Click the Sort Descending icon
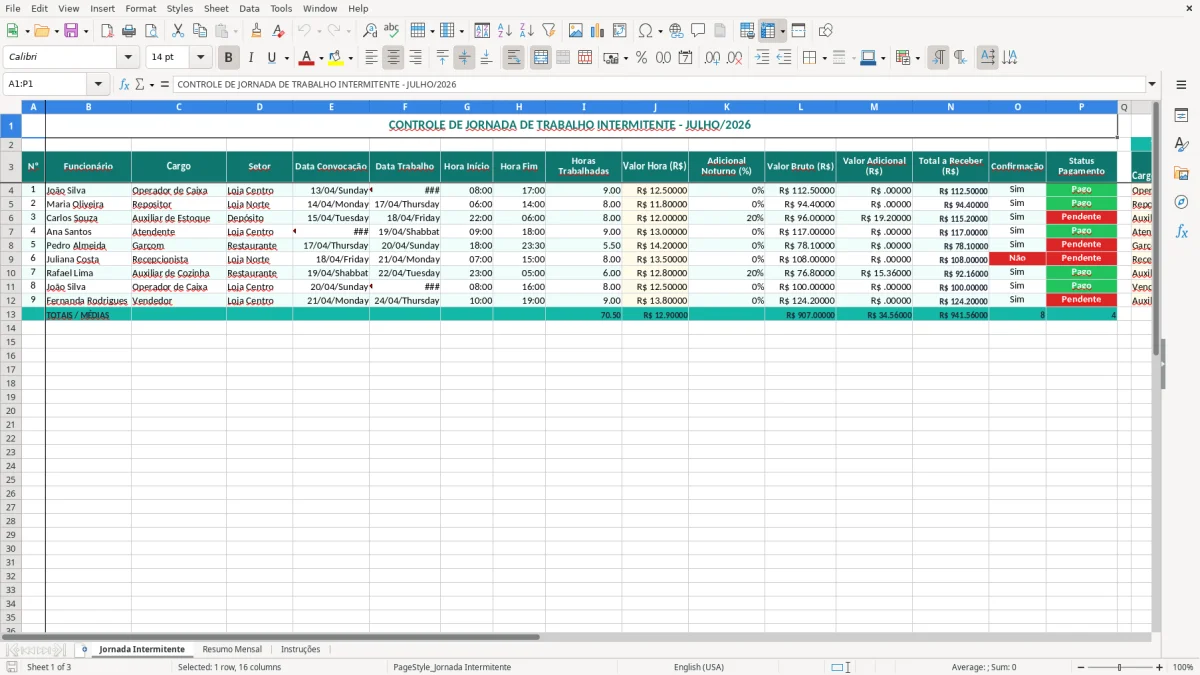Image resolution: width=1200 pixels, height=675 pixels. tap(527, 31)
